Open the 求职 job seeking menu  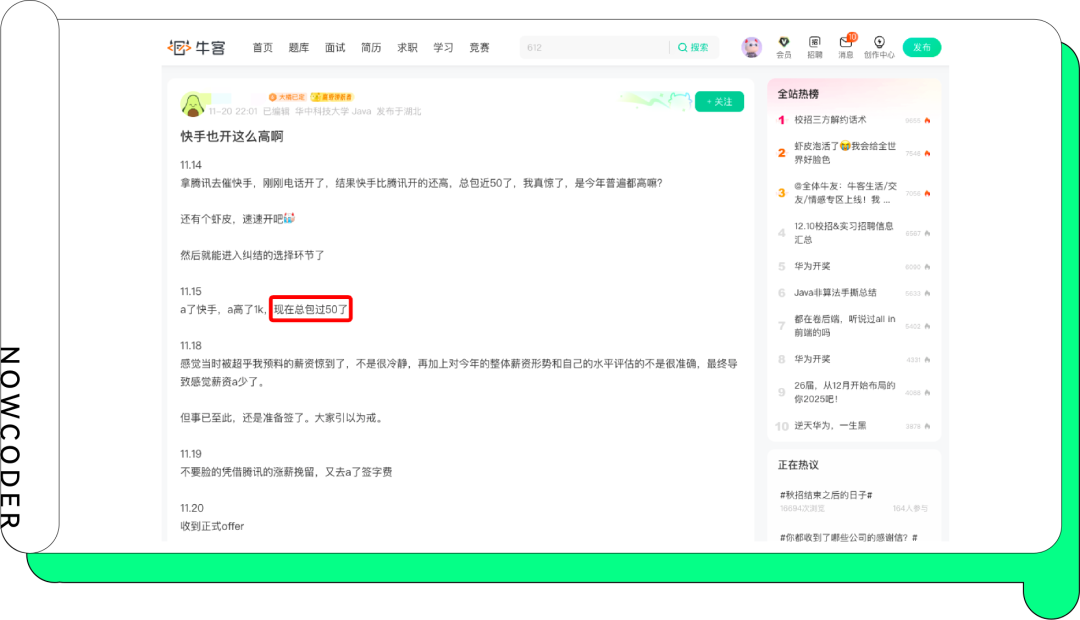pyautogui.click(x=407, y=48)
